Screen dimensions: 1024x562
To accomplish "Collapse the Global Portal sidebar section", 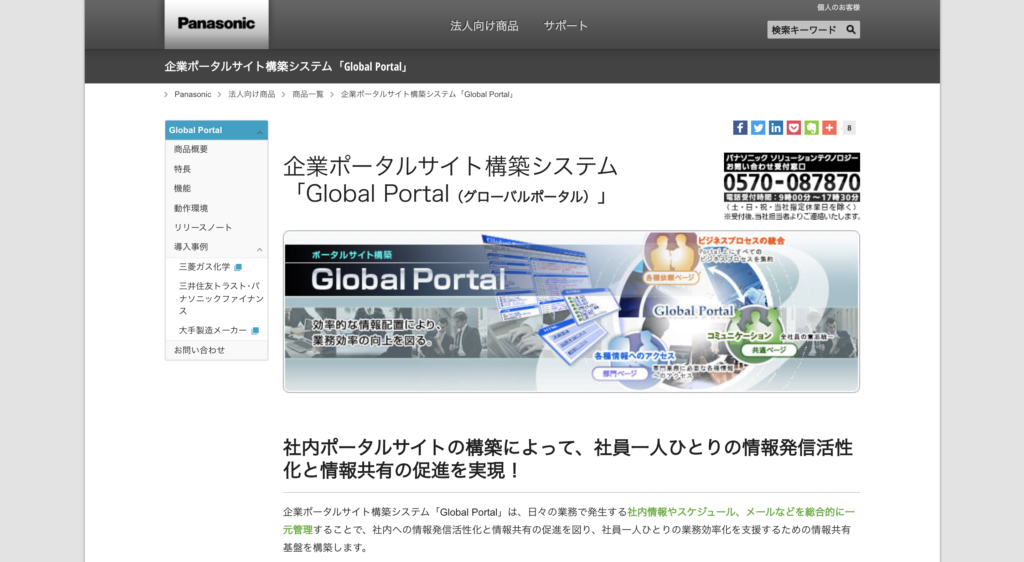I will [x=260, y=131].
